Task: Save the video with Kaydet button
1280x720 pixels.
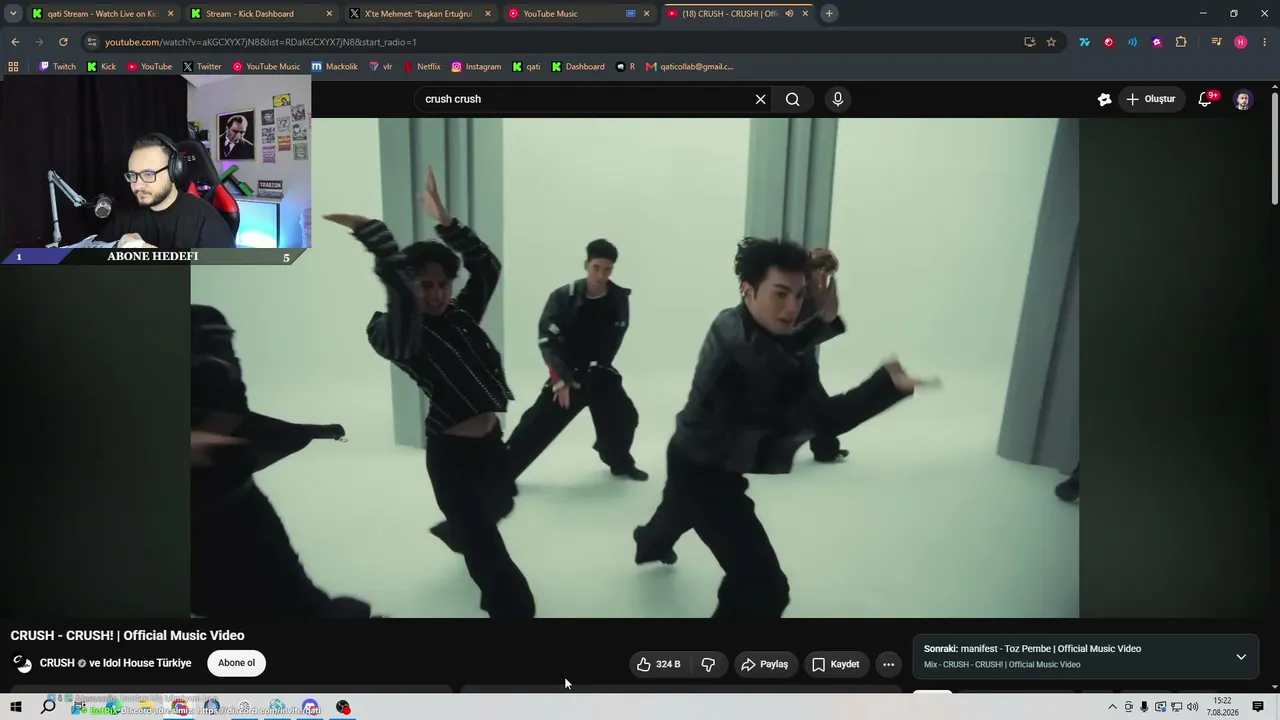Action: pyautogui.click(x=835, y=664)
